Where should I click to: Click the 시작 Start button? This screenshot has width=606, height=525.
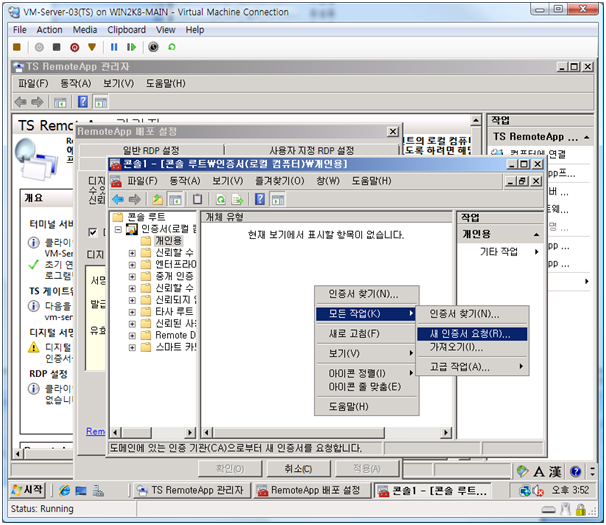coord(27,490)
